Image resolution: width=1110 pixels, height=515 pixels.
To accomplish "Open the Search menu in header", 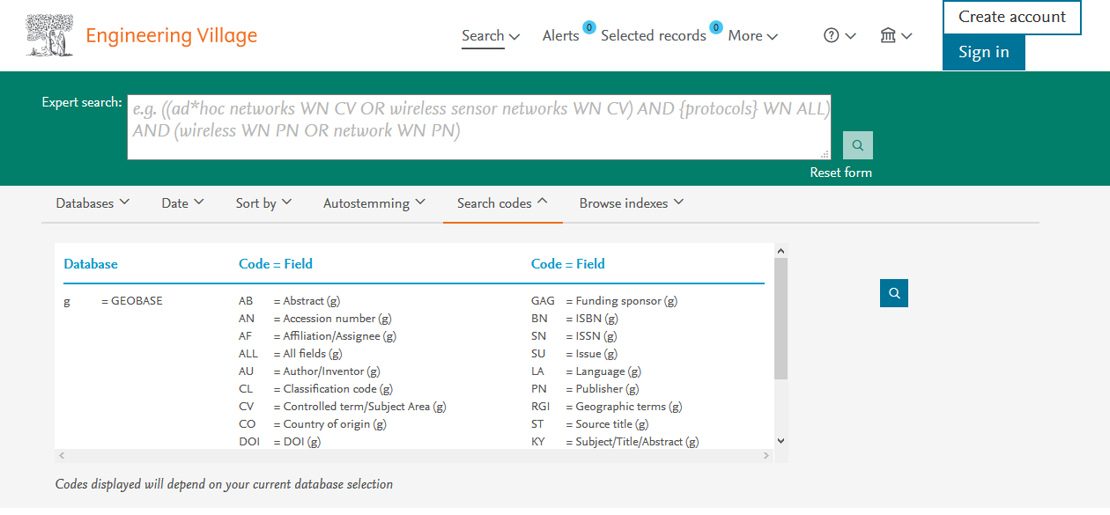I will pyautogui.click(x=491, y=35).
